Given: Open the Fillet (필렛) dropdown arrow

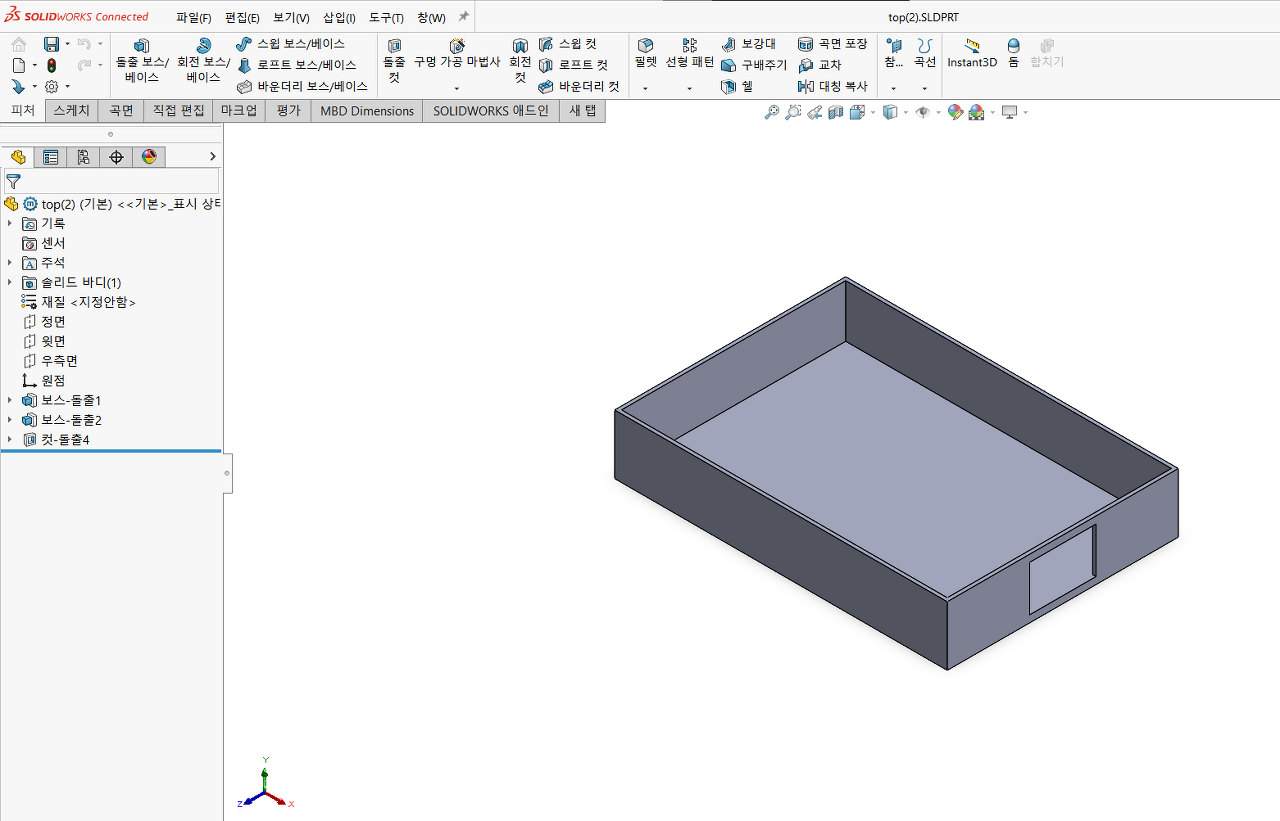Looking at the screenshot, I should (645, 88).
